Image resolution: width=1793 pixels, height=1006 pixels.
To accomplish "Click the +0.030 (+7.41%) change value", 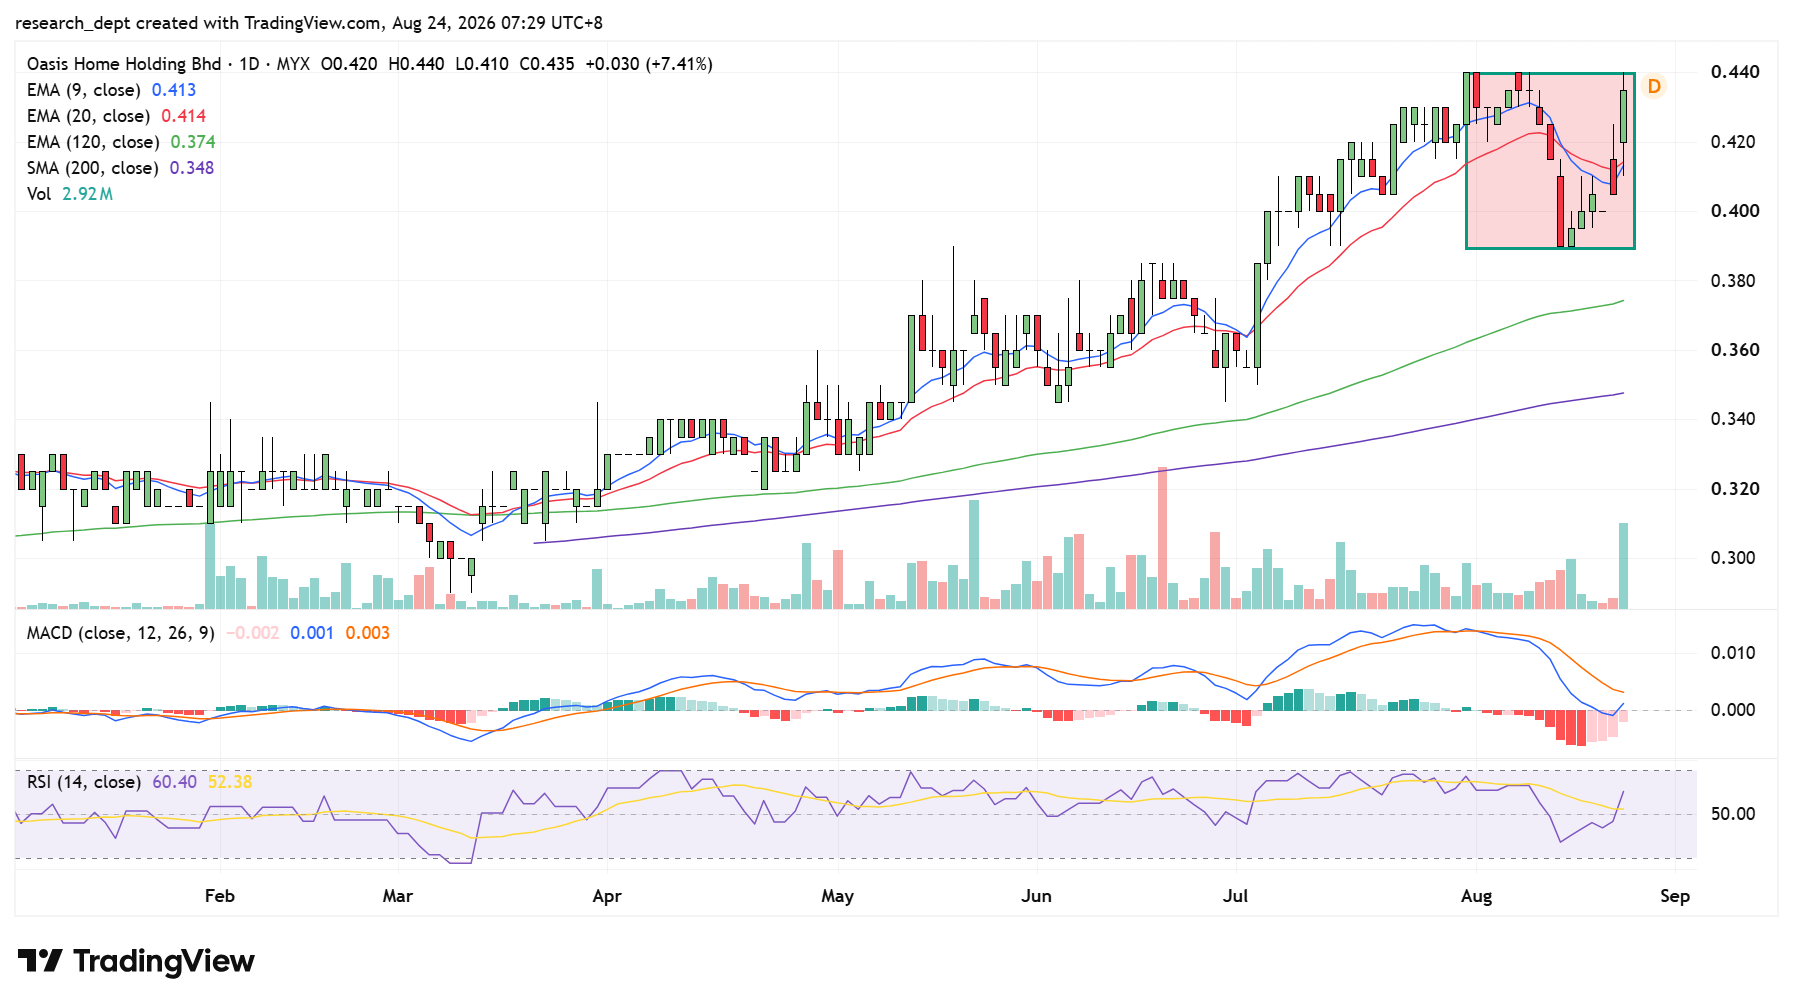I will tap(649, 64).
